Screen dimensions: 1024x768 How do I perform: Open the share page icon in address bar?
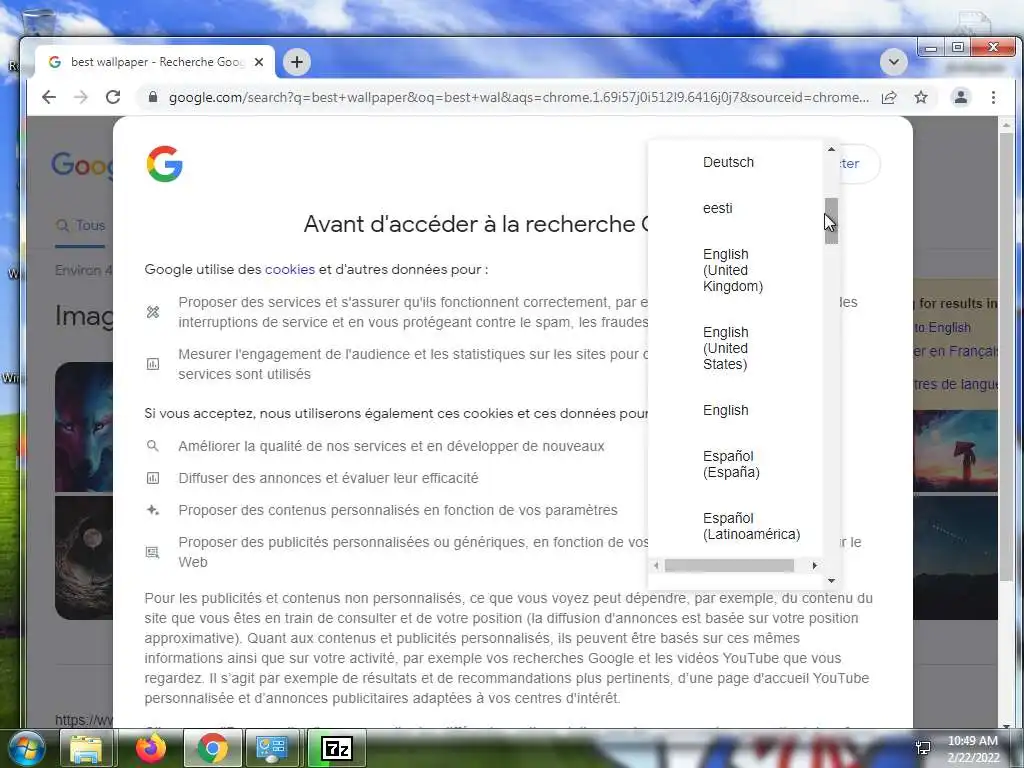[x=889, y=97]
